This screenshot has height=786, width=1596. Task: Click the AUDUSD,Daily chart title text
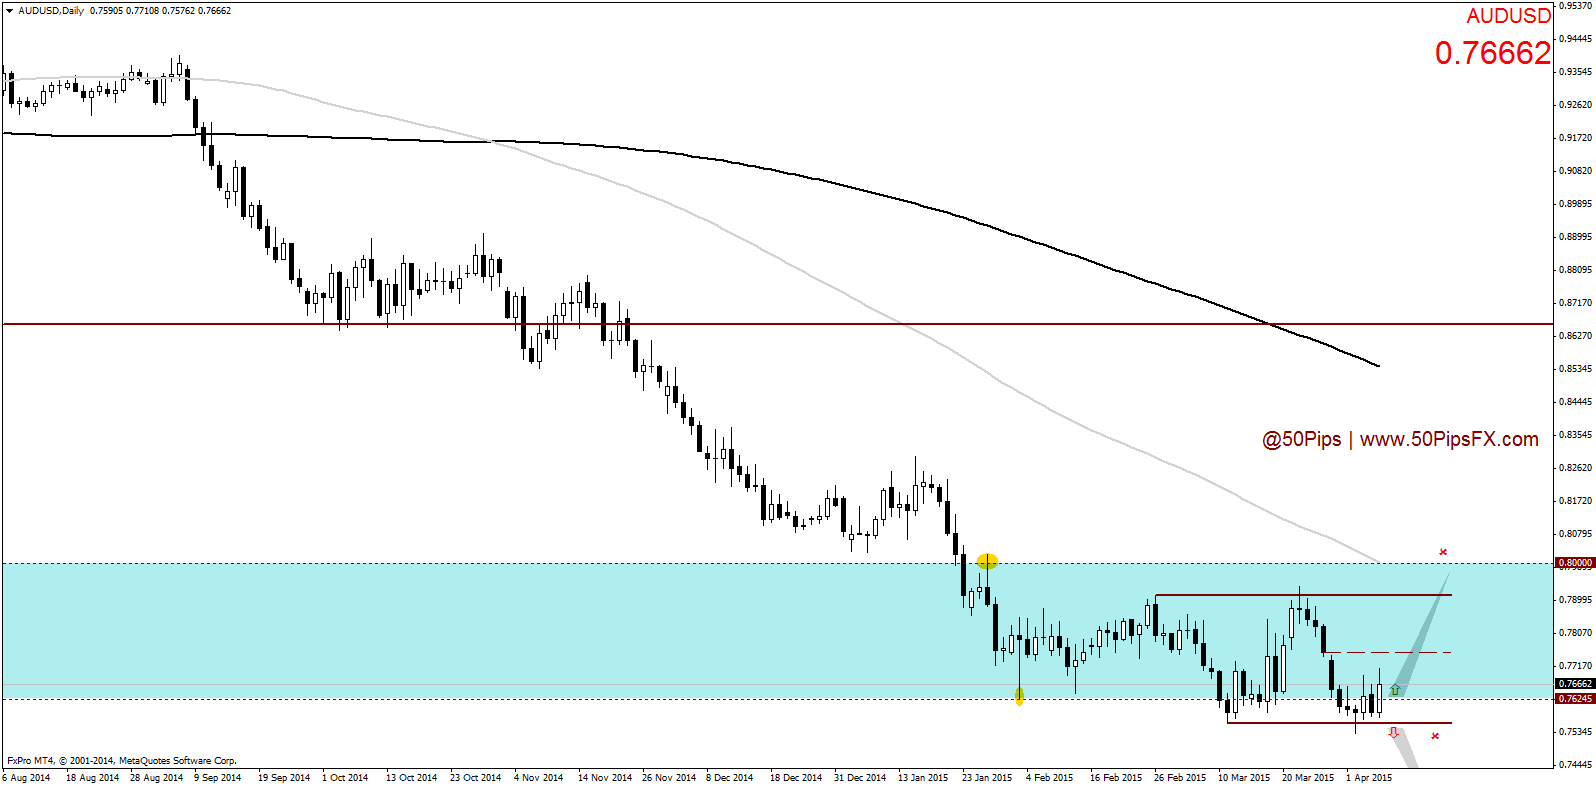point(51,11)
